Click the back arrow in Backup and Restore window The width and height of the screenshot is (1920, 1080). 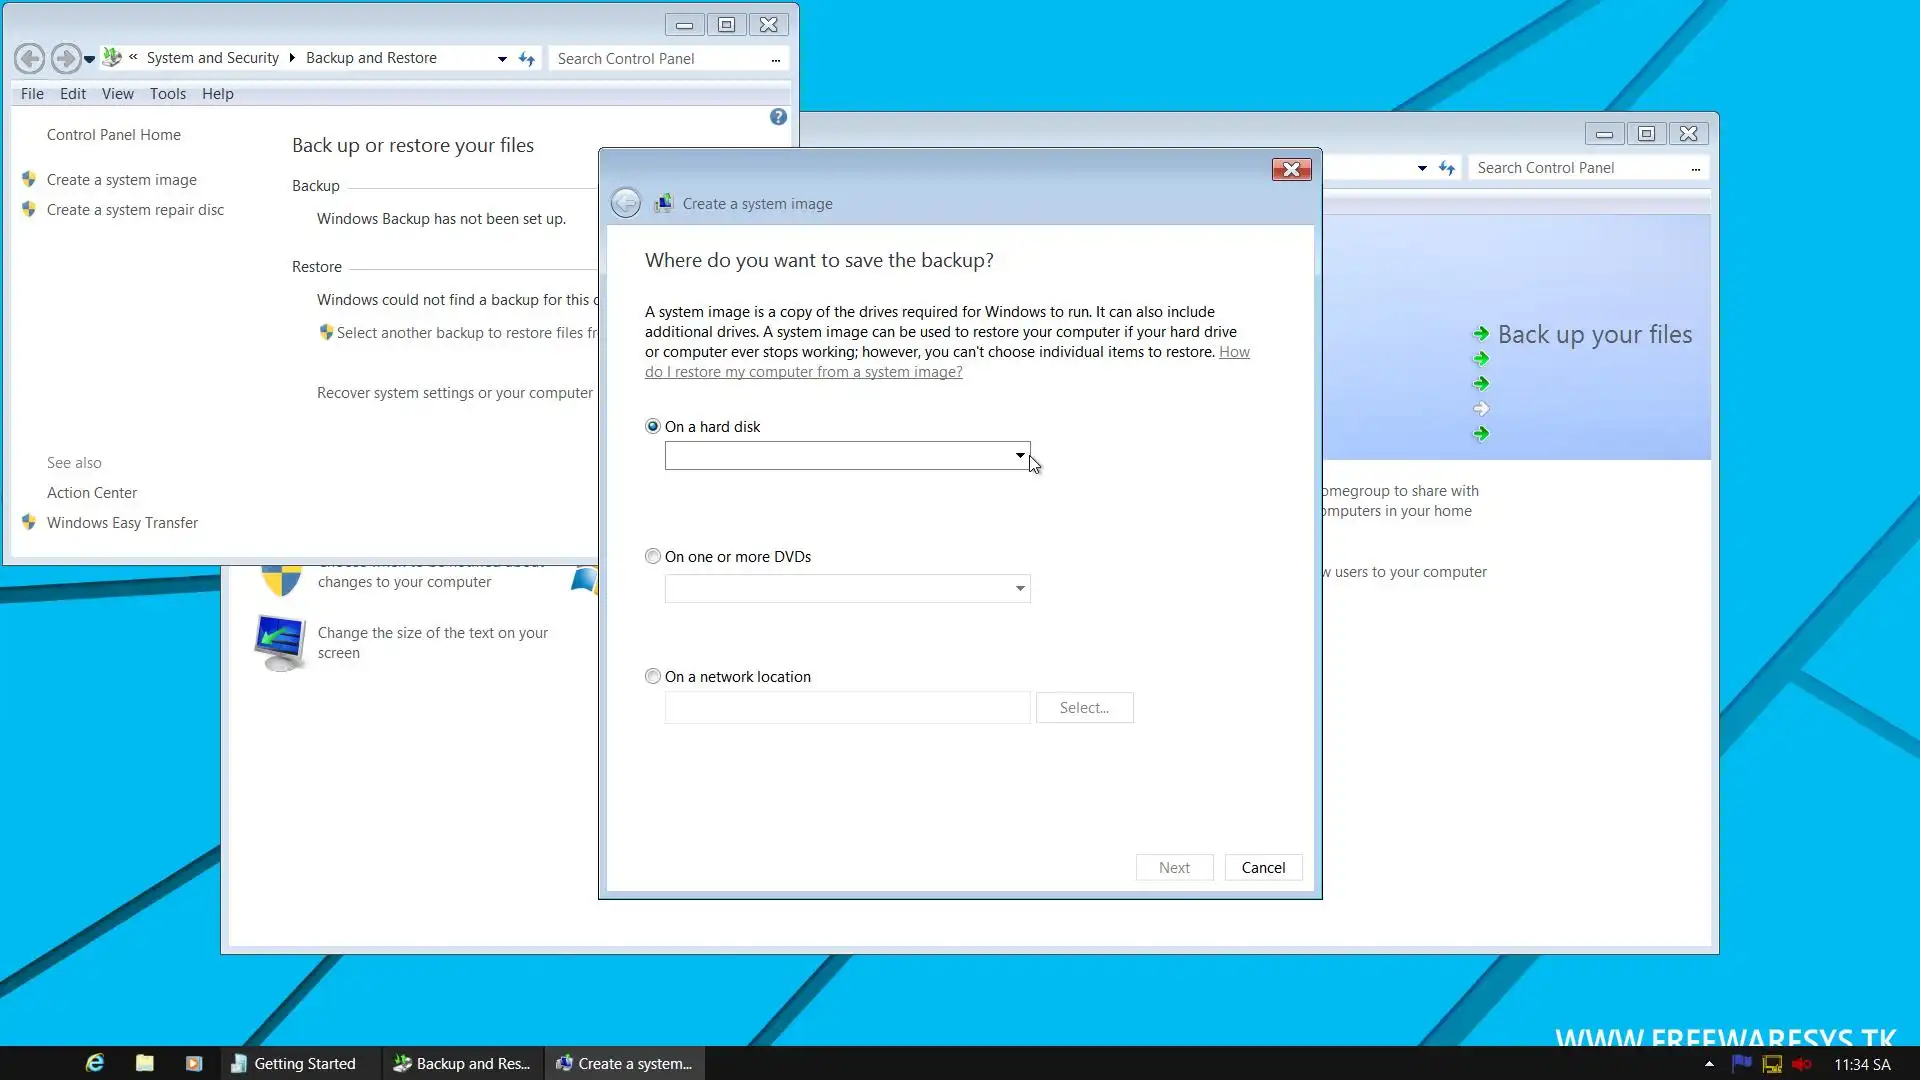coord(29,59)
